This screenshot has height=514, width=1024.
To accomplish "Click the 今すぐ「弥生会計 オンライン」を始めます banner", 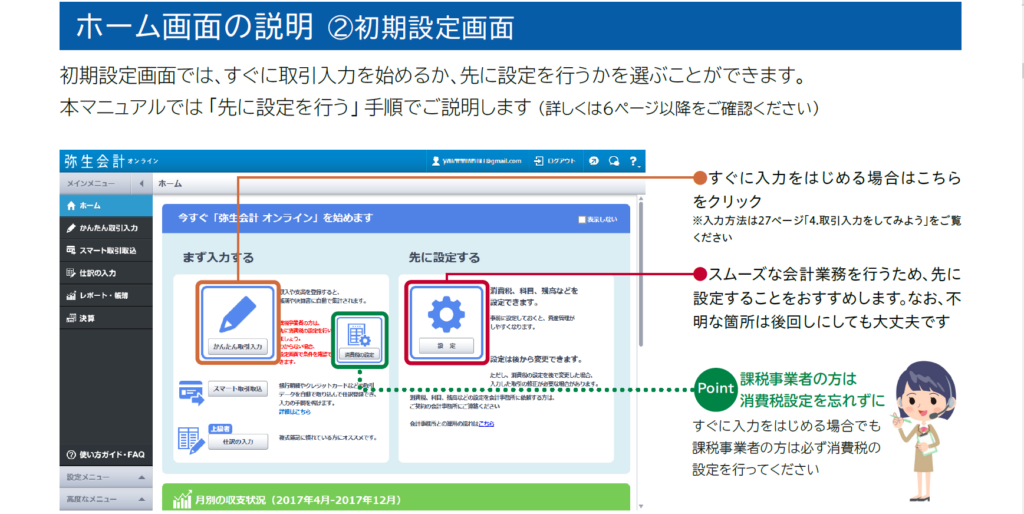I will click(396, 219).
